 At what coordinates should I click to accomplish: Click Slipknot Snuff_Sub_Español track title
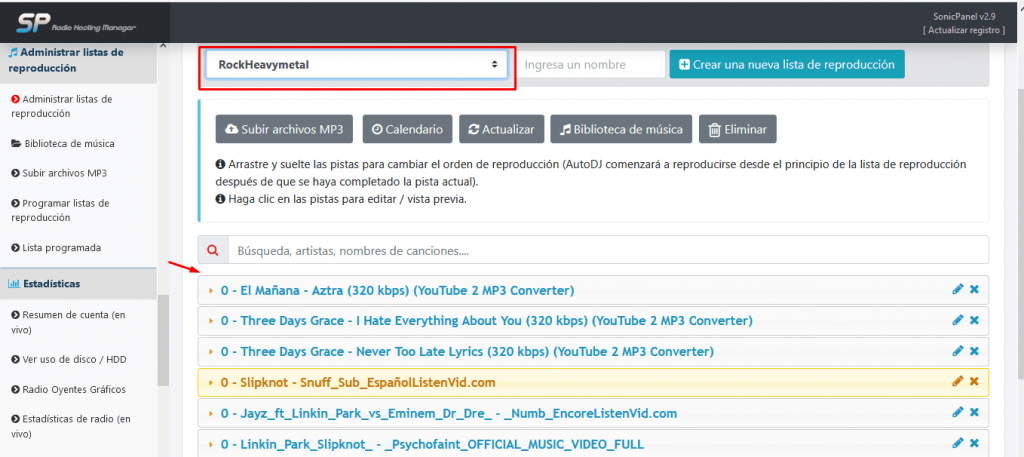pyautogui.click(x=358, y=383)
